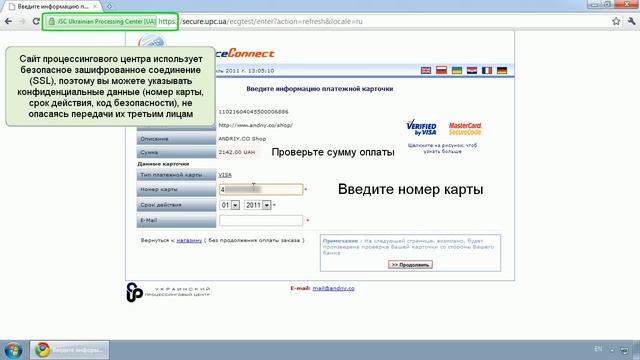Select the Chrome window in the taskbar
The image size is (640, 360).
click(69, 350)
